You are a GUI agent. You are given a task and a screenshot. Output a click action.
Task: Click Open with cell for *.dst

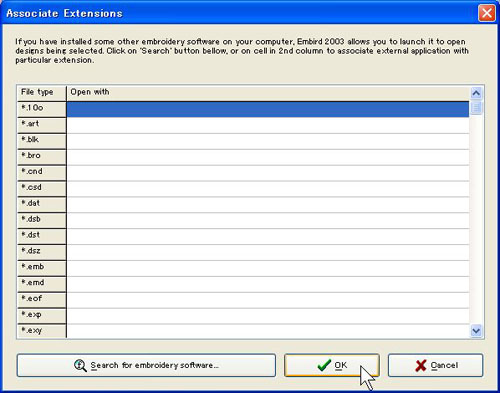268,236
